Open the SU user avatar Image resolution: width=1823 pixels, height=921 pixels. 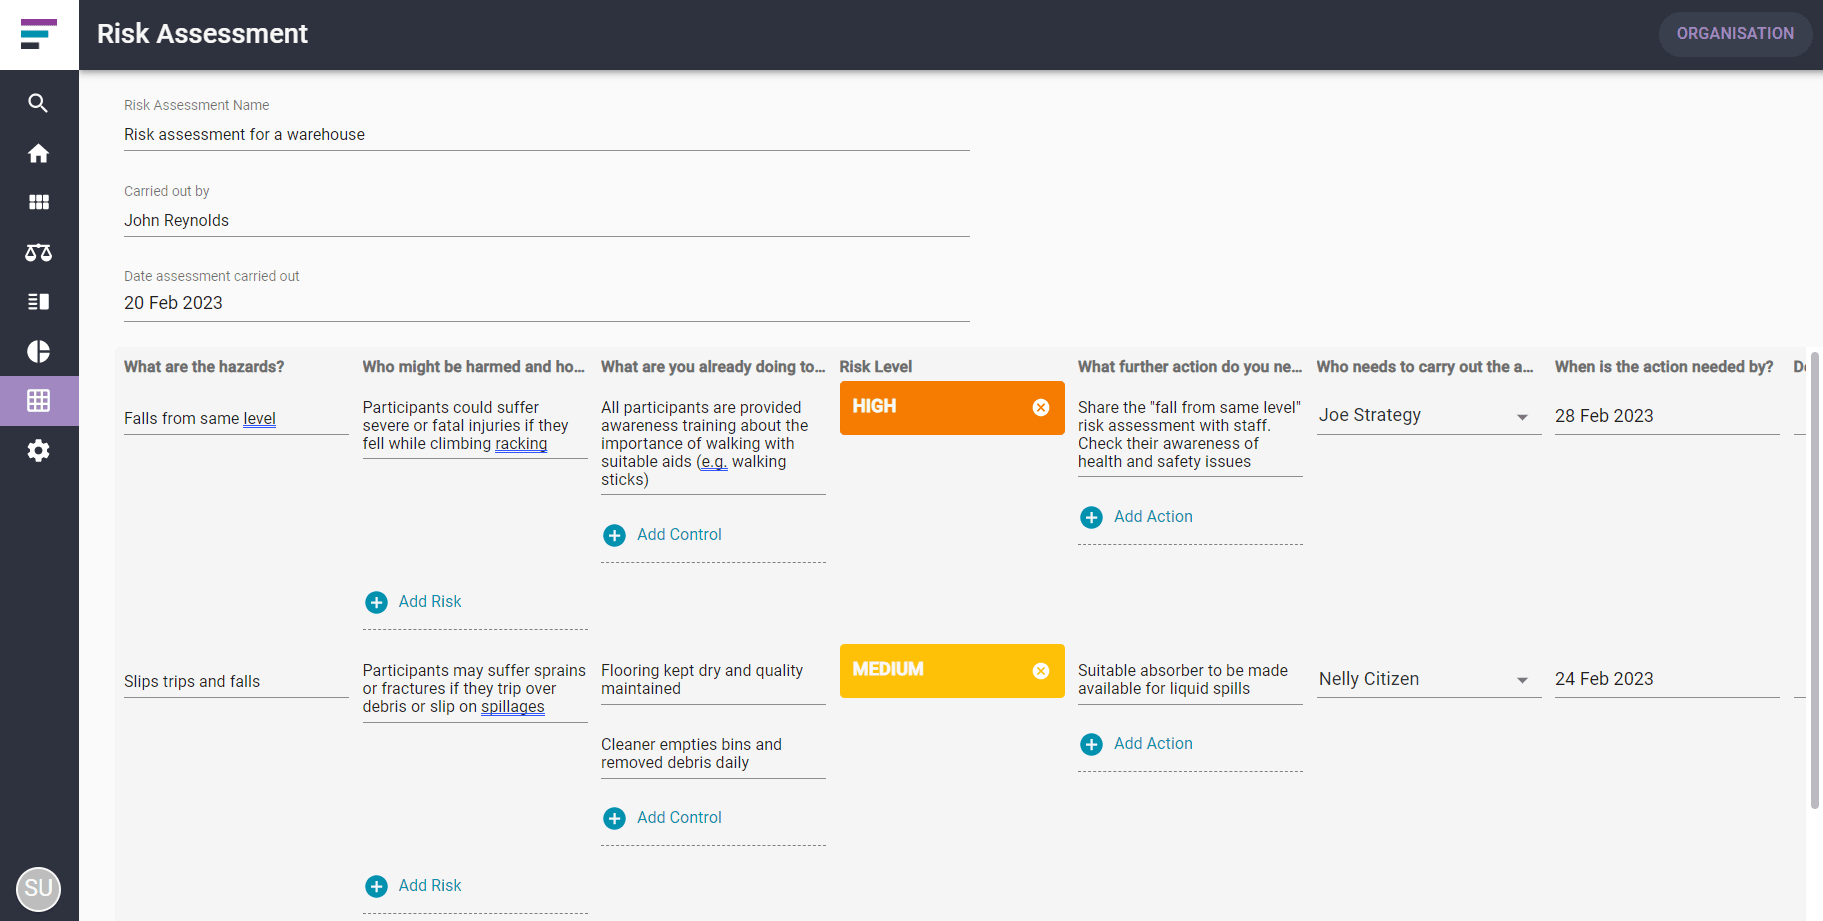coord(38,888)
